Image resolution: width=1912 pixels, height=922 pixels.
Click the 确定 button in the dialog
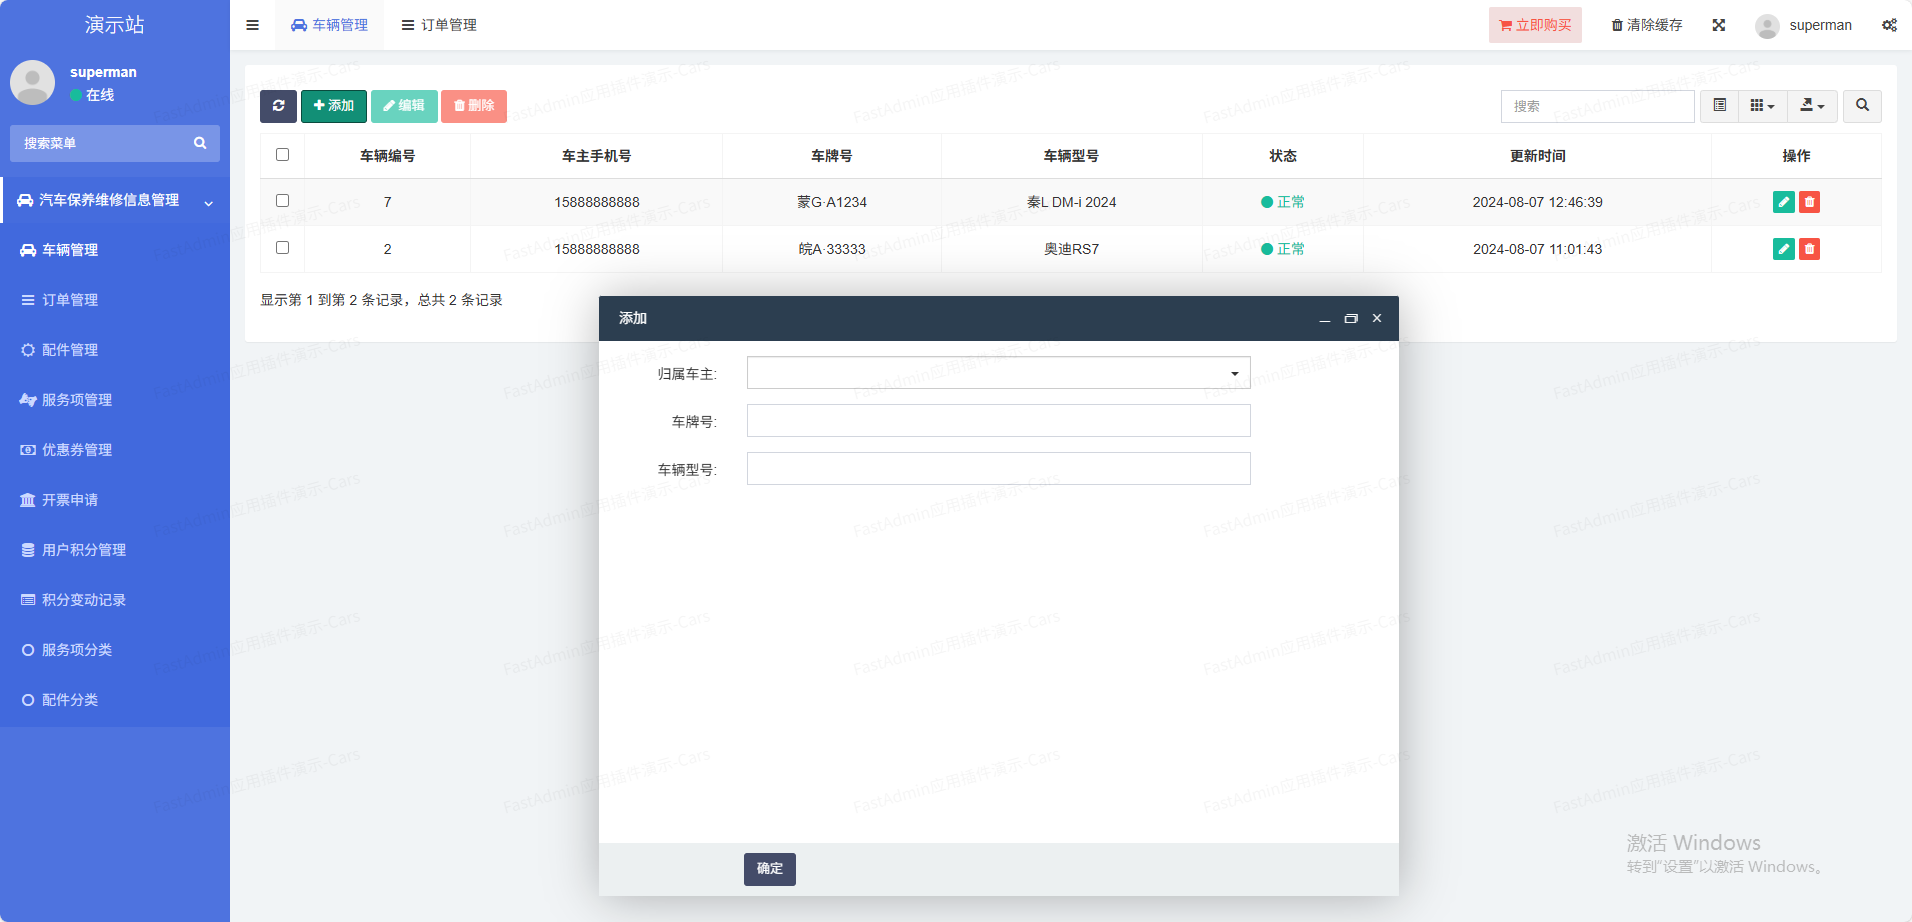pyautogui.click(x=769, y=869)
